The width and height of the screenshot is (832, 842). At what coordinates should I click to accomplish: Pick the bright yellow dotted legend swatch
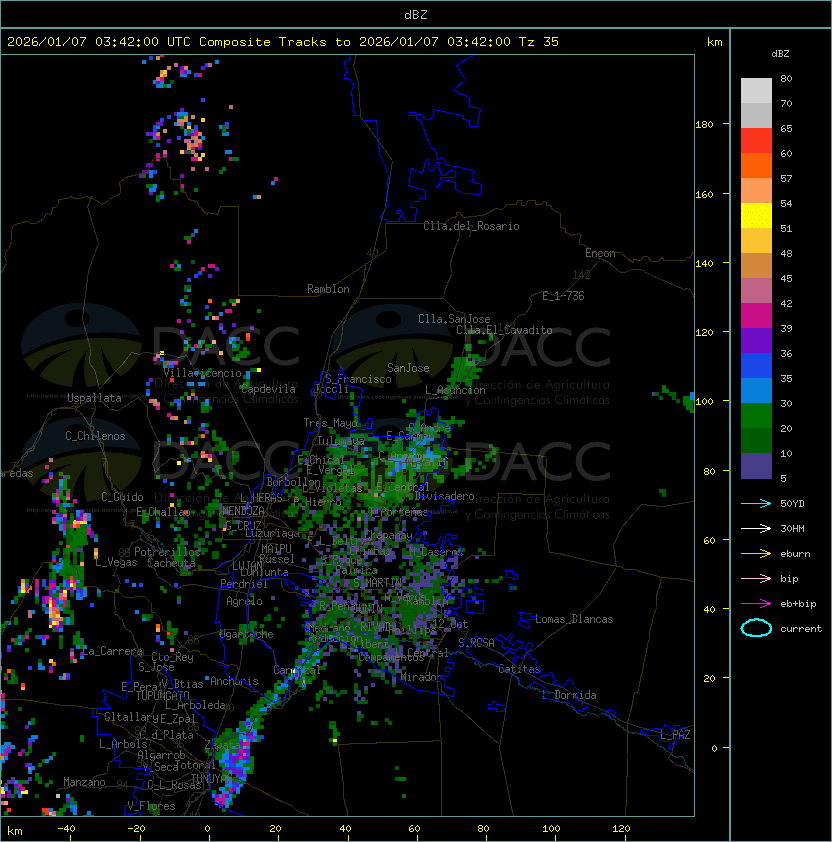point(756,216)
